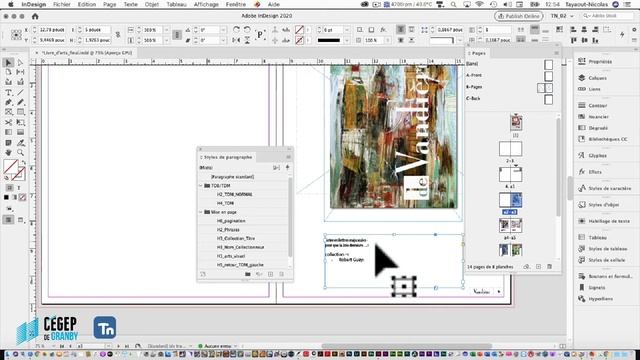Open scale X percentage dropdown
The height and width of the screenshot is (360, 640).
coord(166,30)
